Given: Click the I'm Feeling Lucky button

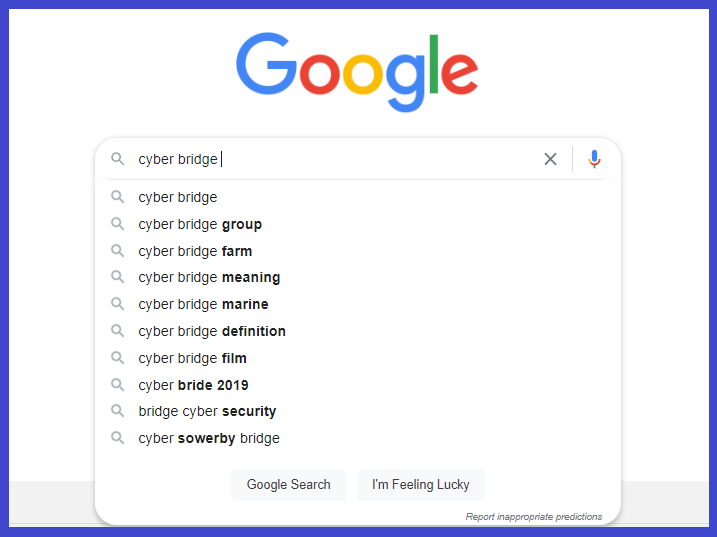Looking at the screenshot, I should click(421, 484).
